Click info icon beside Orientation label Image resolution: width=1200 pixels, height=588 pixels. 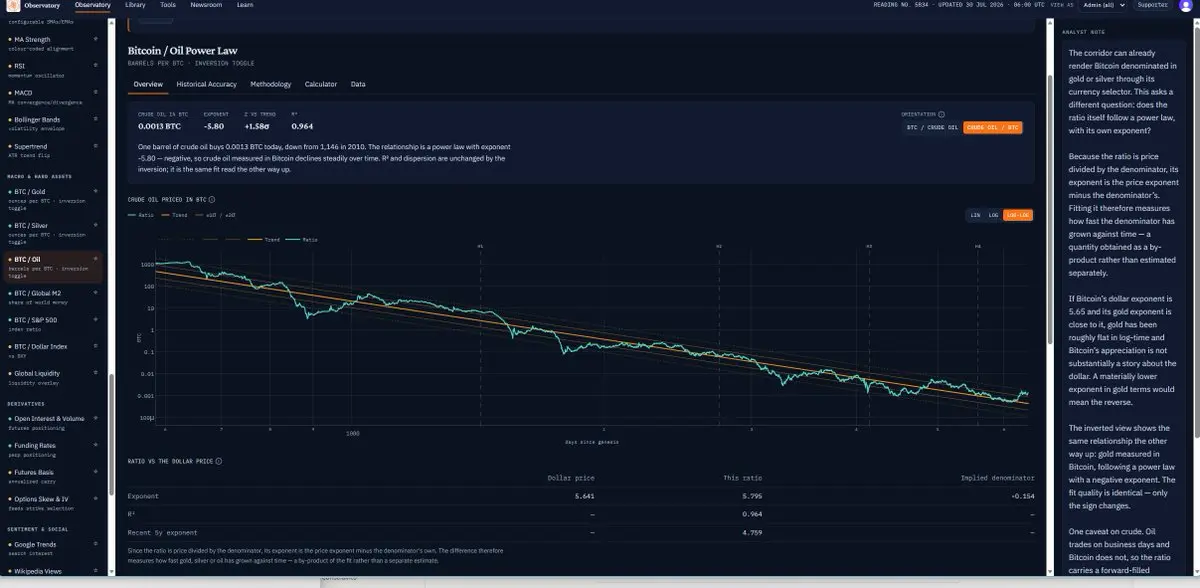coord(942,114)
